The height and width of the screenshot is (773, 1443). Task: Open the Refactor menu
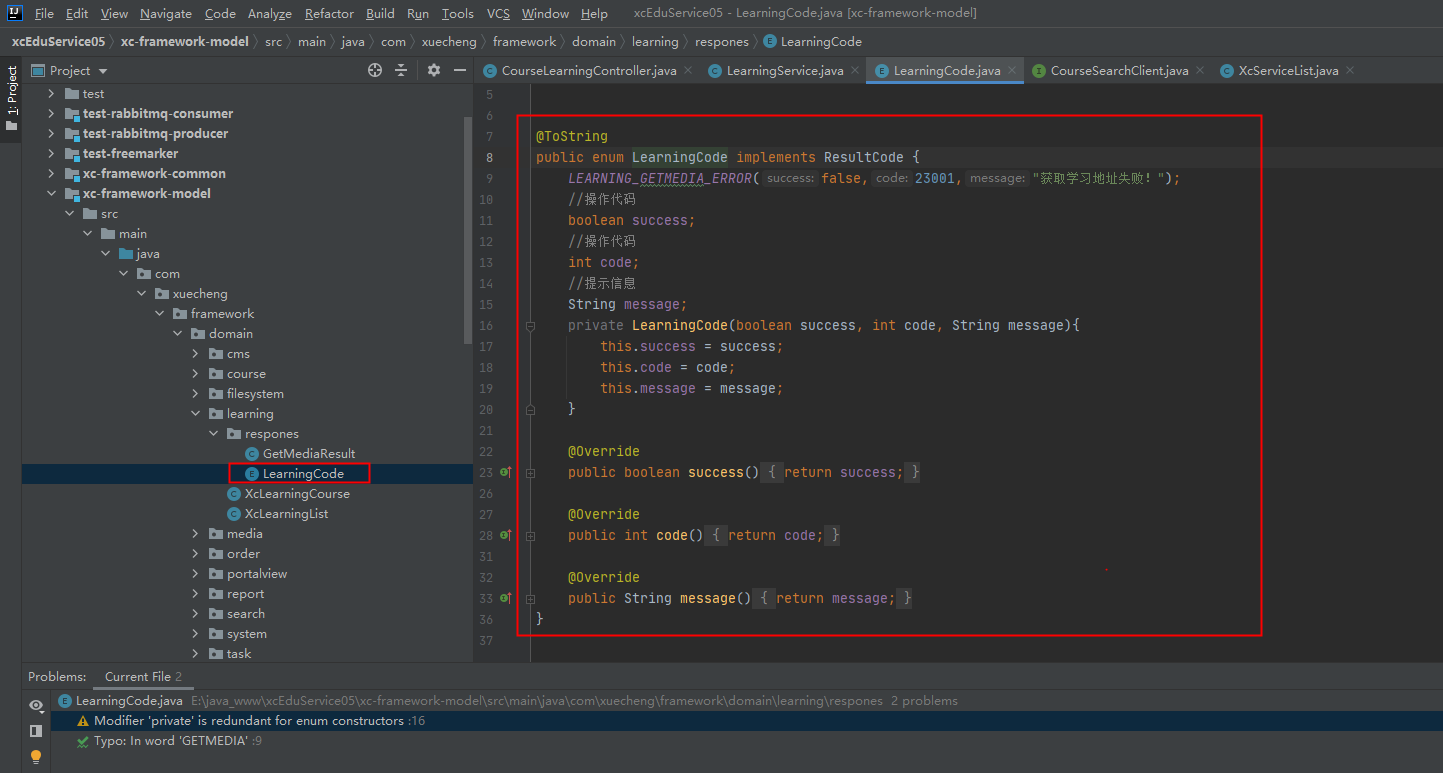tap(329, 13)
